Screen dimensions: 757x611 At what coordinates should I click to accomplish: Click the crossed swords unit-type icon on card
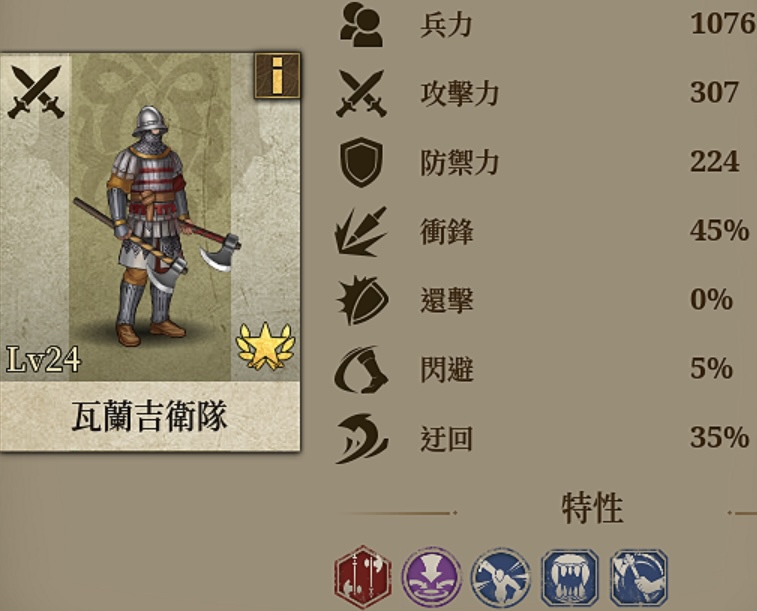pyautogui.click(x=35, y=92)
